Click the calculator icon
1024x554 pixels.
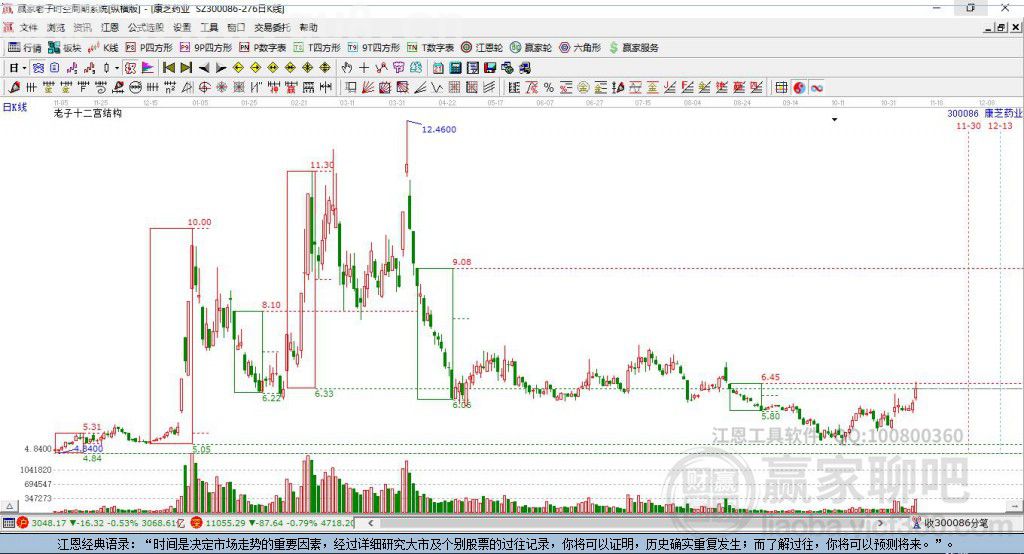coord(455,68)
